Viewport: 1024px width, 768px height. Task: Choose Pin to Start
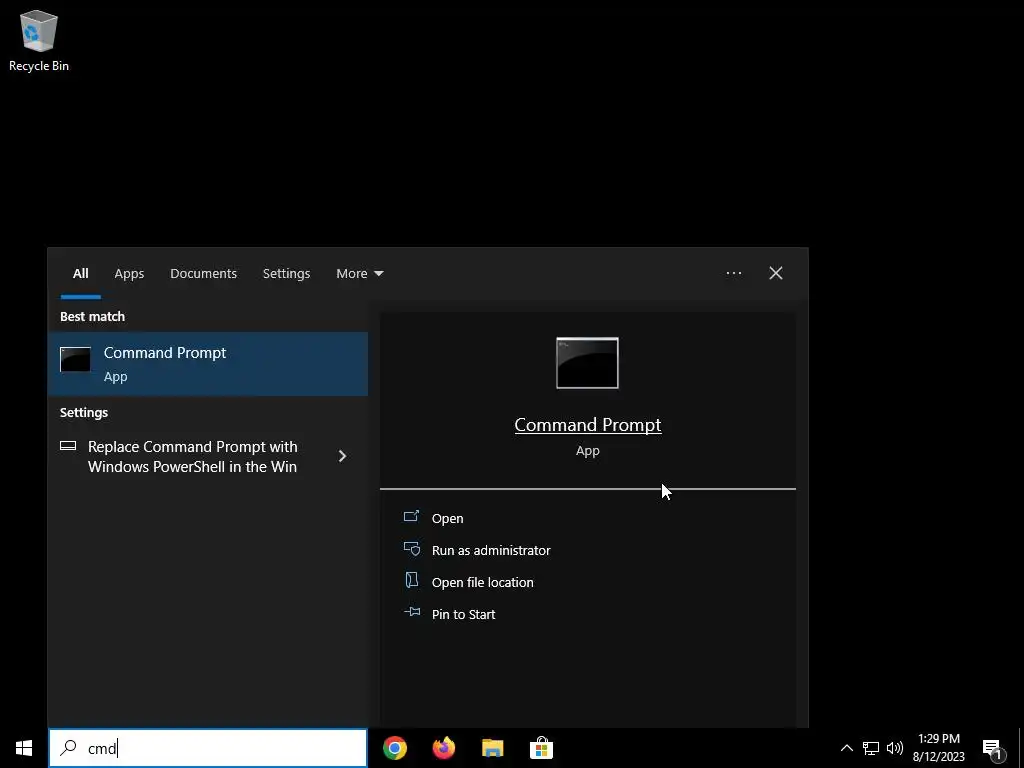(x=463, y=615)
